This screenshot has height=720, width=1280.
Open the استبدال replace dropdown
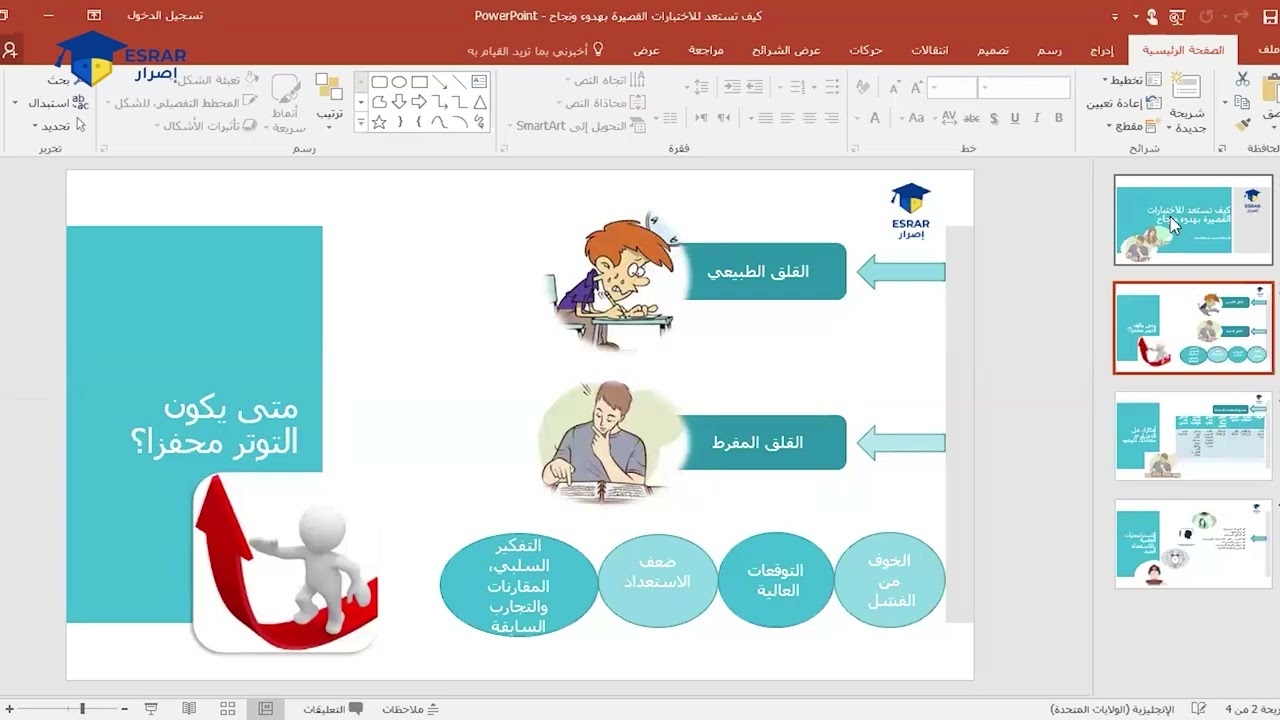pyautogui.click(x=52, y=103)
